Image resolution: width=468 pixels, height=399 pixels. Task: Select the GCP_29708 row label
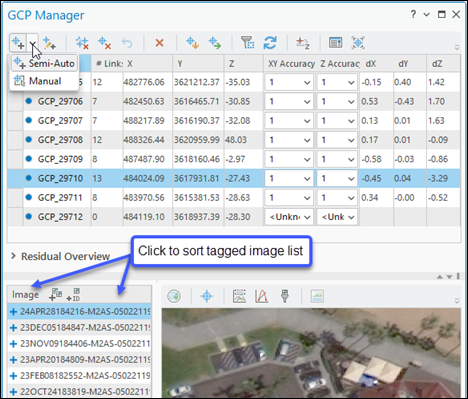(60, 140)
